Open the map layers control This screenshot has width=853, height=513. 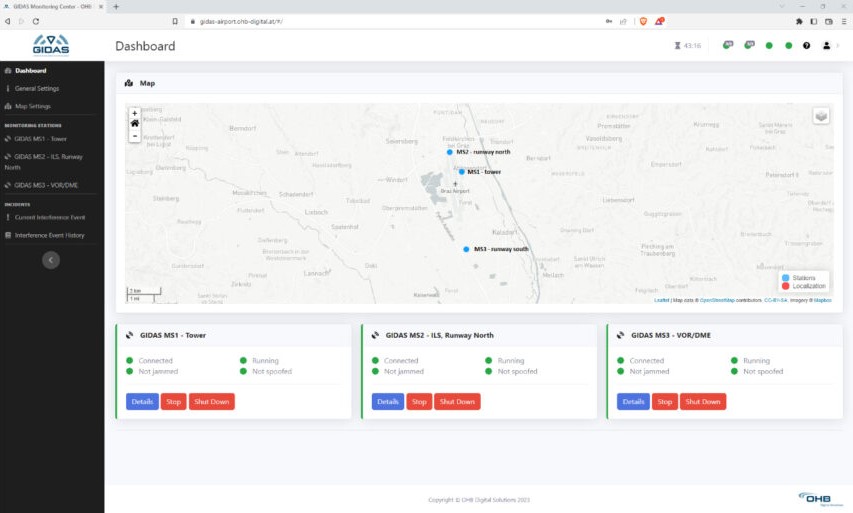coord(821,116)
